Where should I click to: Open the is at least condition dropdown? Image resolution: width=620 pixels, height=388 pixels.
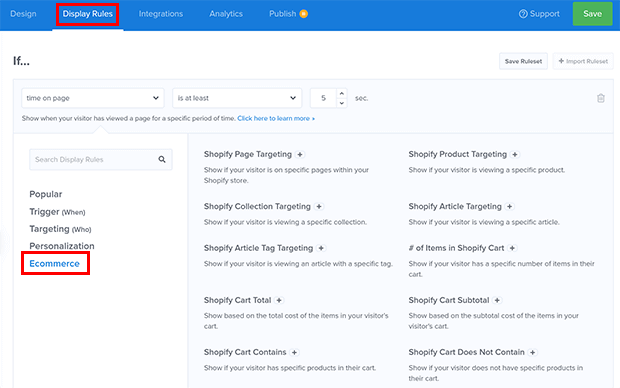[237, 98]
